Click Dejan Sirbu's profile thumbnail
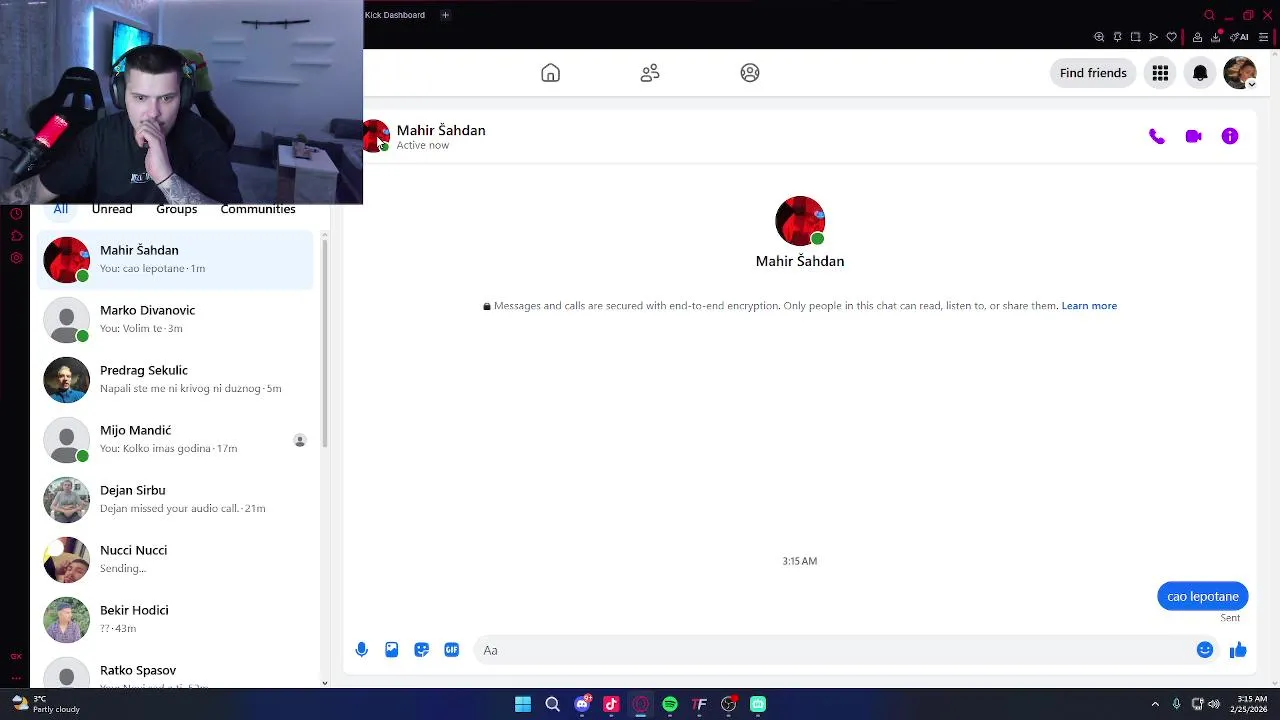 pos(67,500)
